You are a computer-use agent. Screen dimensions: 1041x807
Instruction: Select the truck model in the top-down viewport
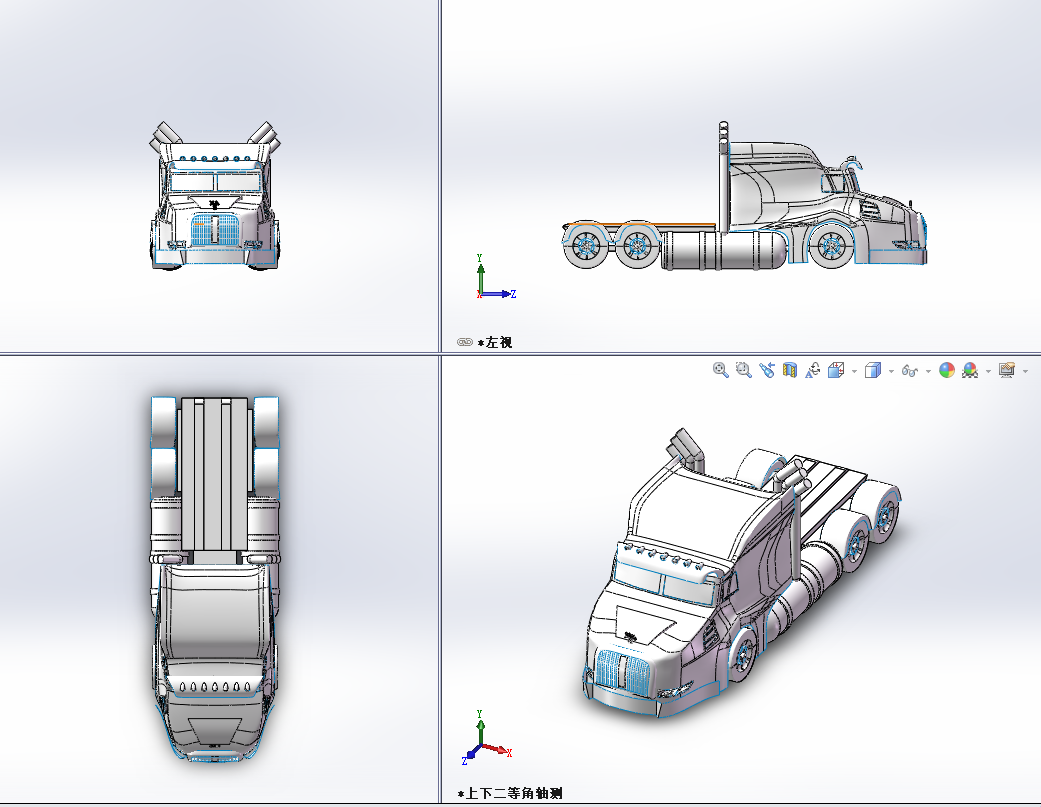214,579
